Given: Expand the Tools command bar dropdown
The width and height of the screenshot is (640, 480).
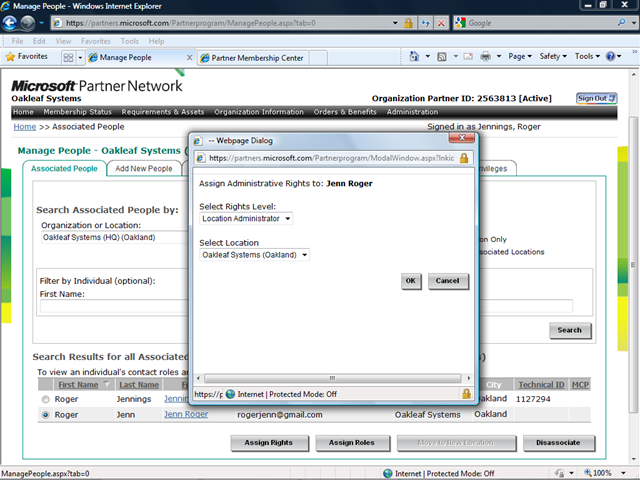Looking at the screenshot, I should pos(587,56).
